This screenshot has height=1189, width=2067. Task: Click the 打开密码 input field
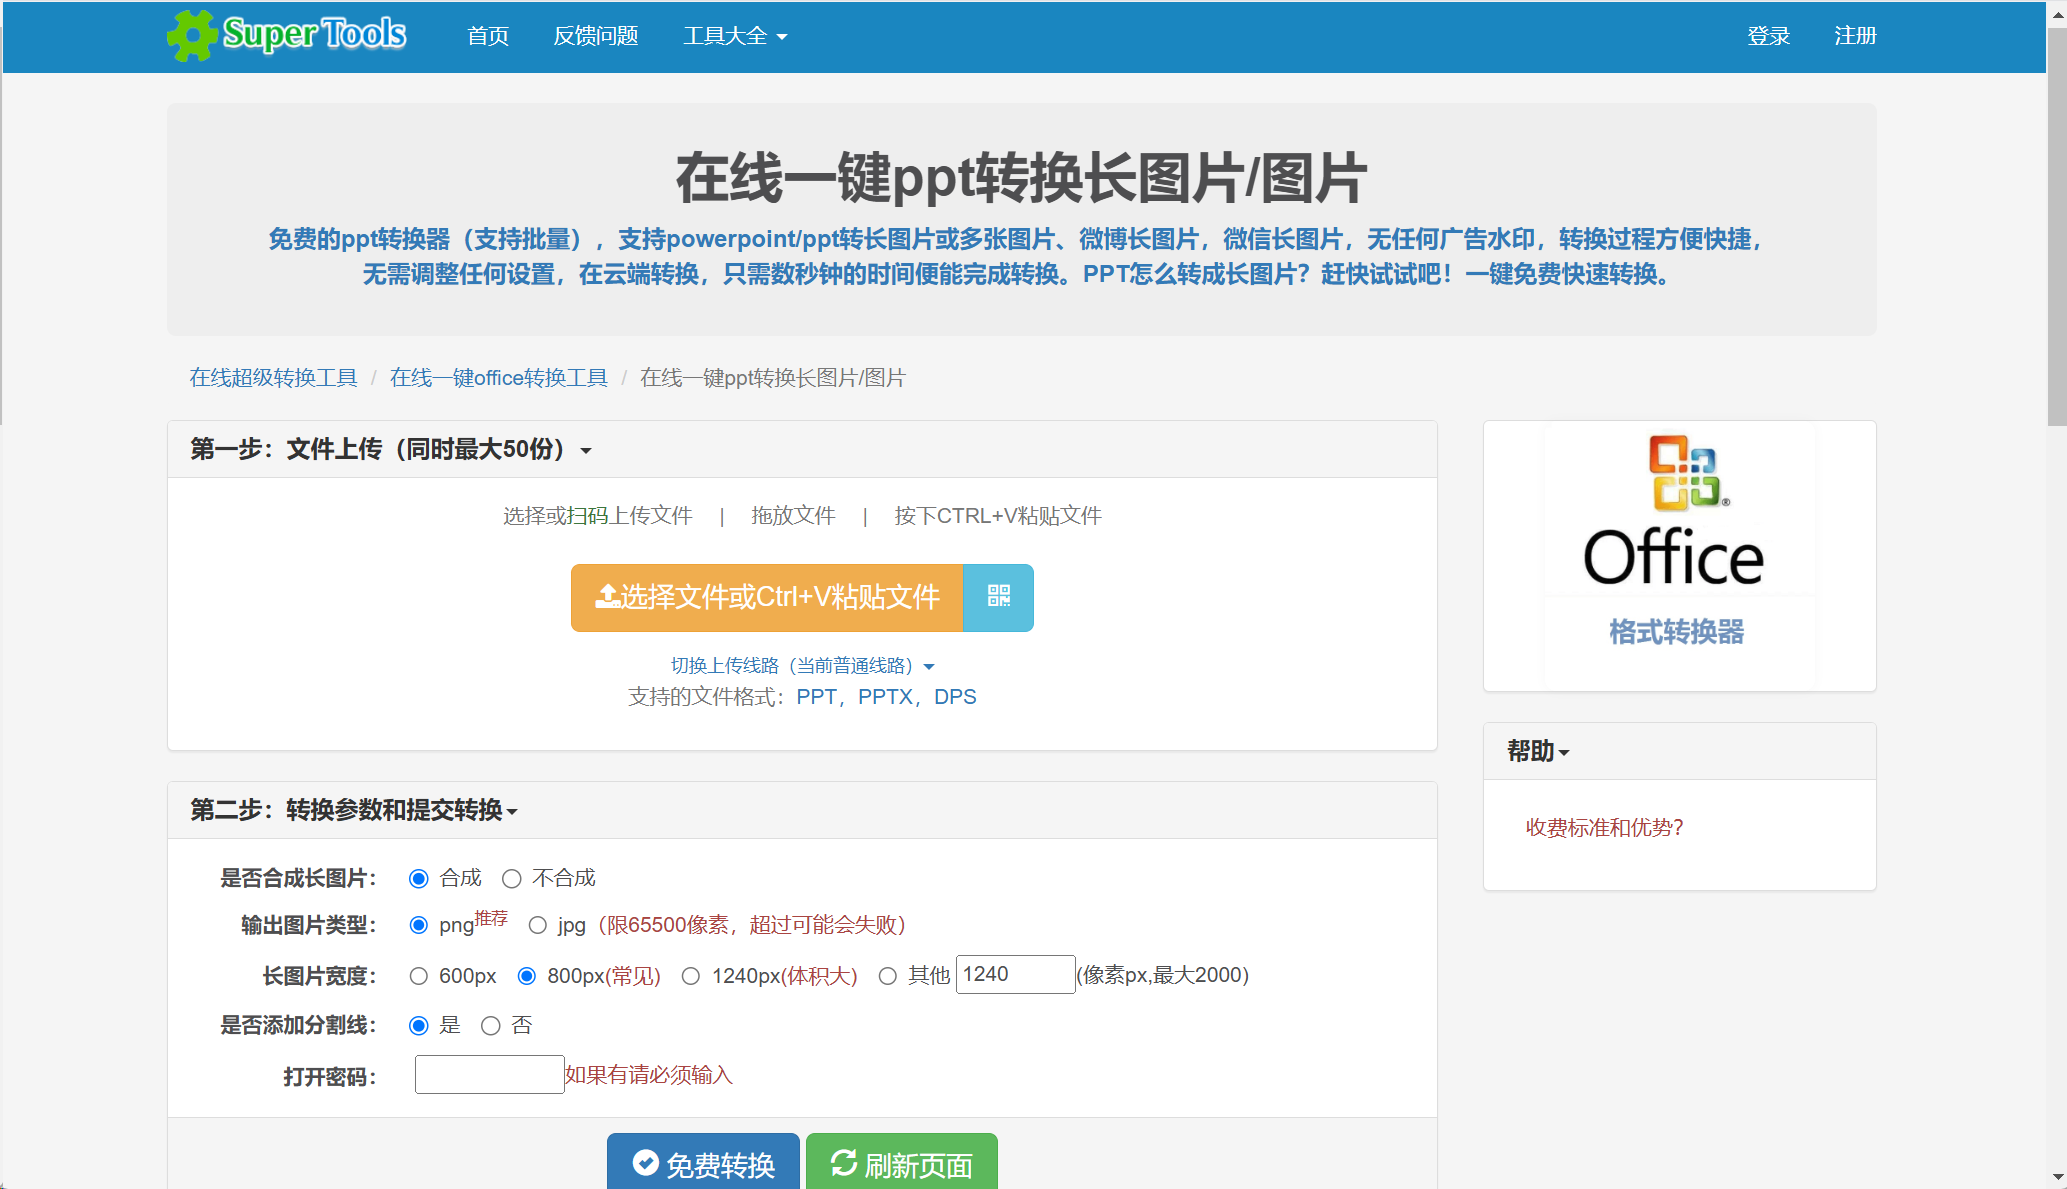(x=489, y=1075)
